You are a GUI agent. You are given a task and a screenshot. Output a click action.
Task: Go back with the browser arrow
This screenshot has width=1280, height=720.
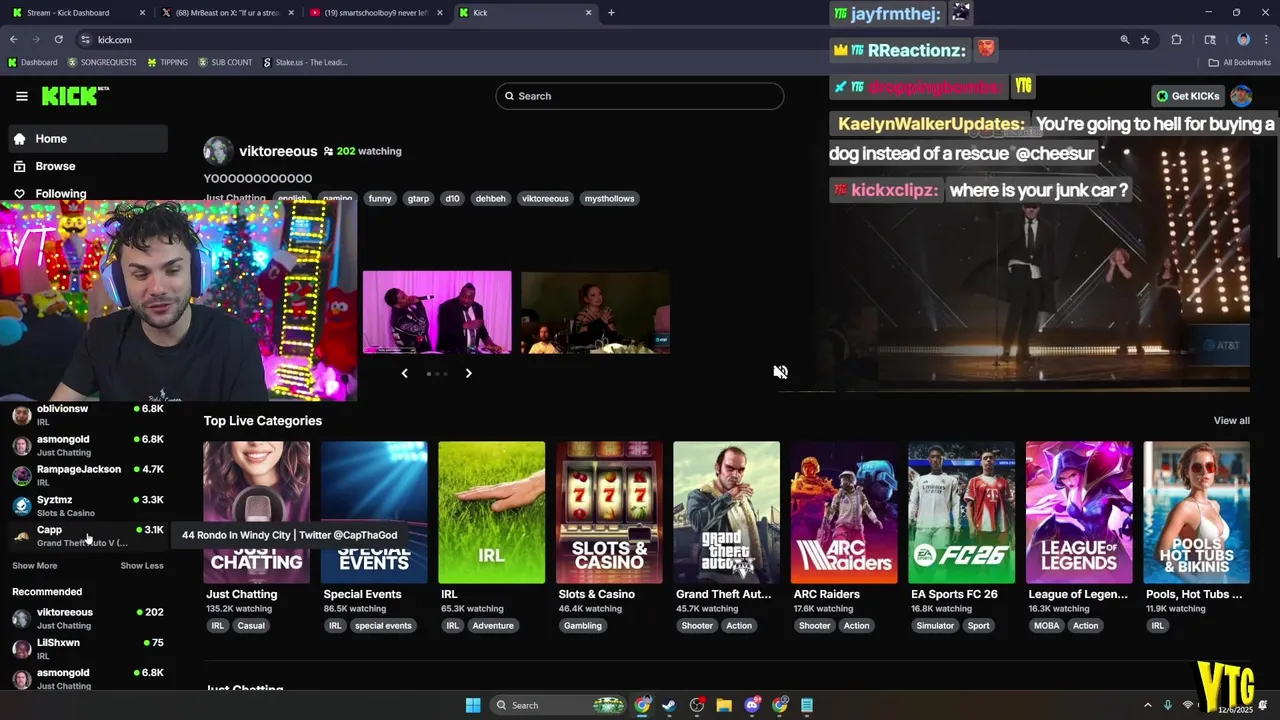[14, 40]
